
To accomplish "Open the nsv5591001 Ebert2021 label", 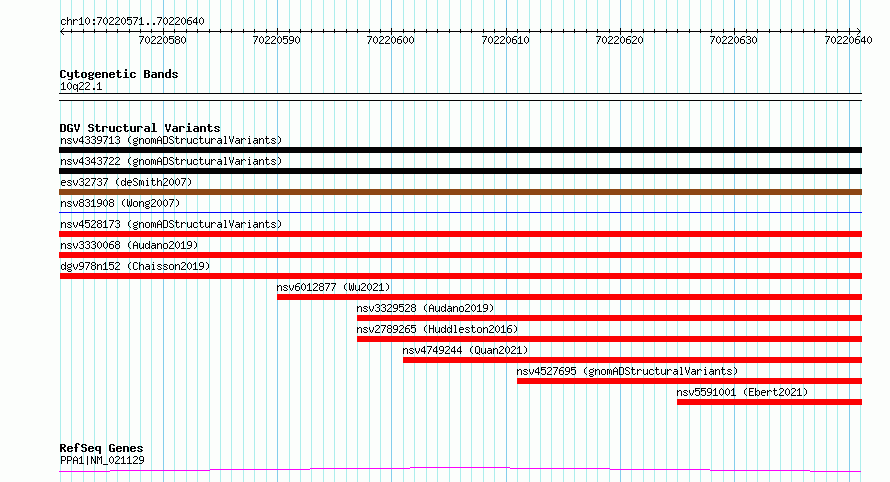I will click(742, 392).
